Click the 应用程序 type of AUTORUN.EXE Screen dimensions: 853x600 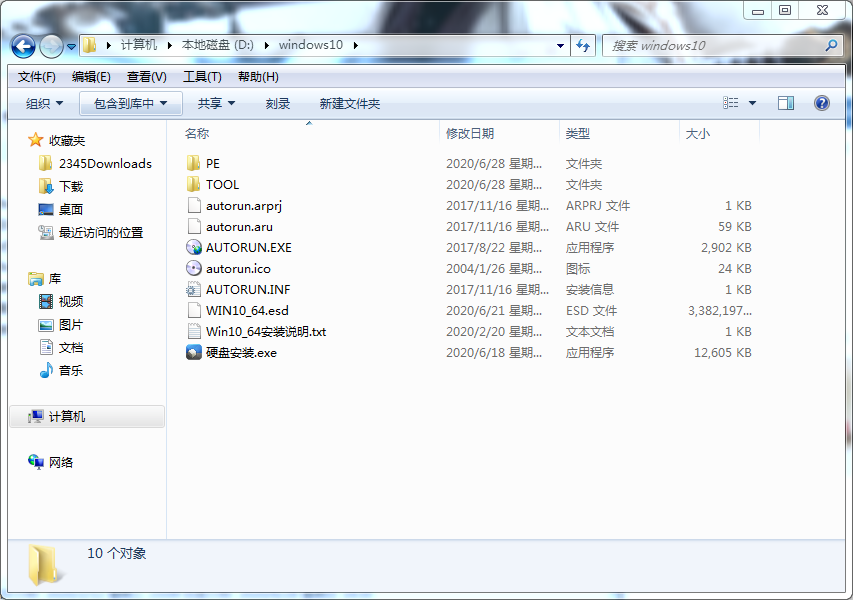pyautogui.click(x=590, y=248)
